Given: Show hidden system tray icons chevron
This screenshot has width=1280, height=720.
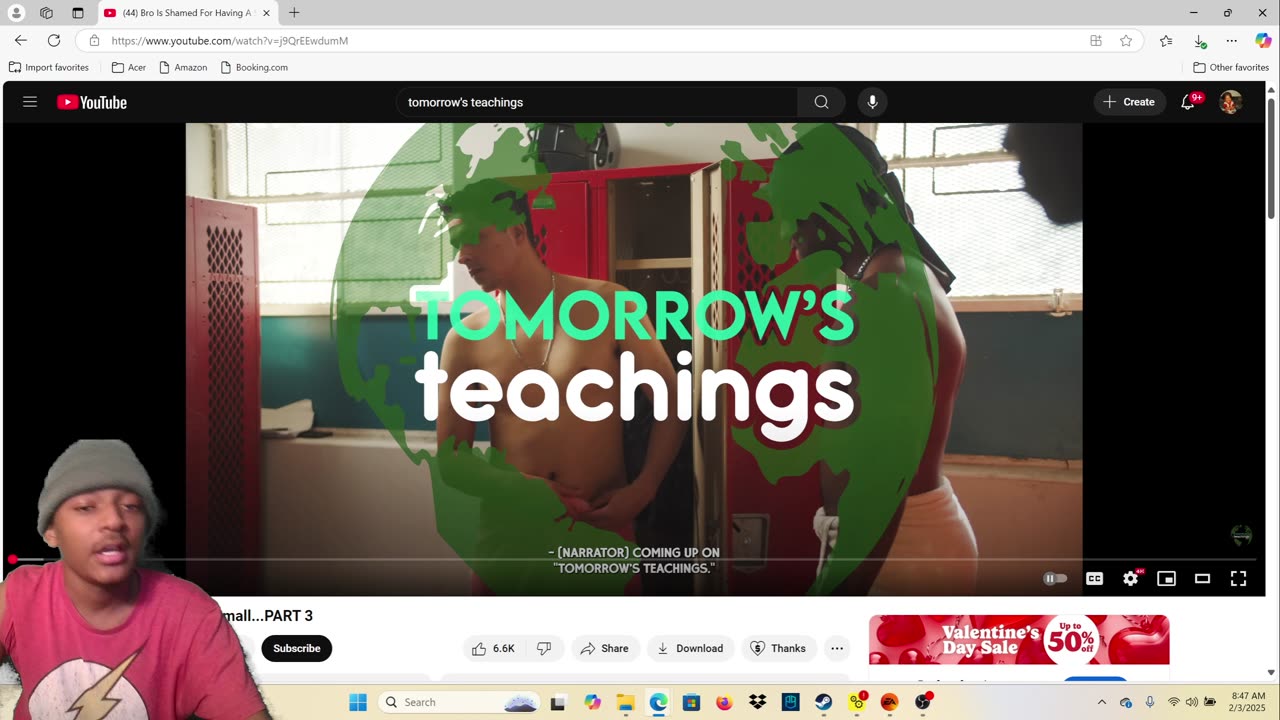Looking at the screenshot, I should click(x=1101, y=702).
